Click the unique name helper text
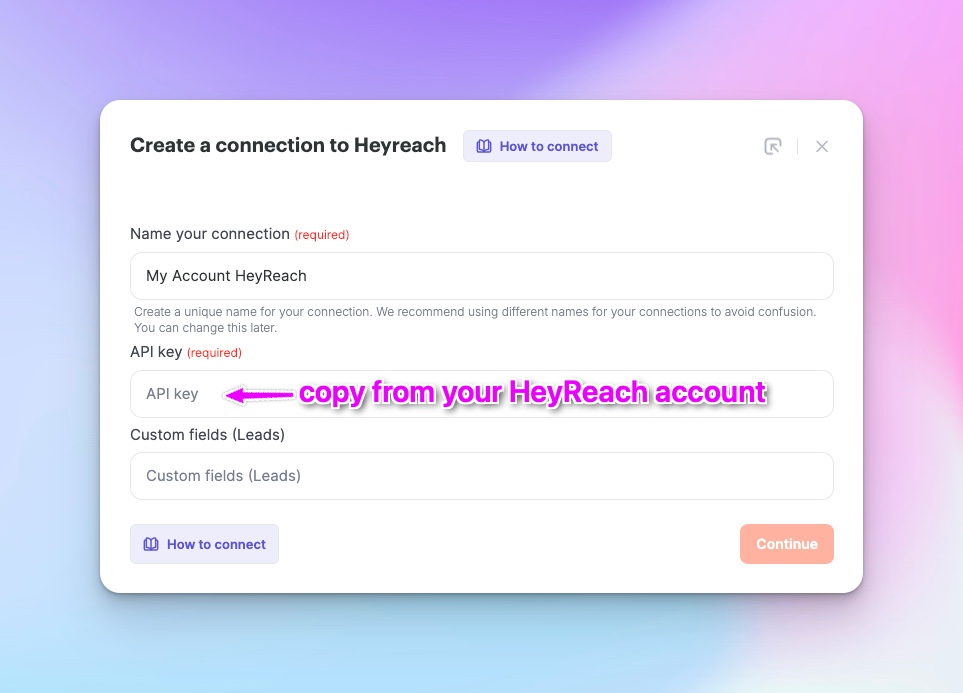 tap(475, 319)
